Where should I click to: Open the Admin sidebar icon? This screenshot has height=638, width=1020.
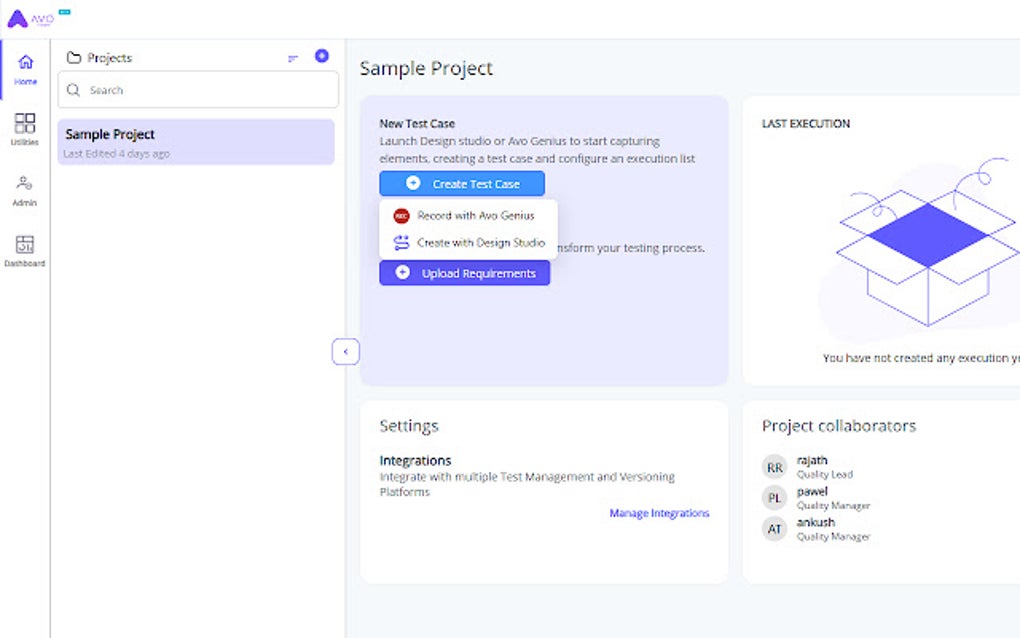pos(25,189)
